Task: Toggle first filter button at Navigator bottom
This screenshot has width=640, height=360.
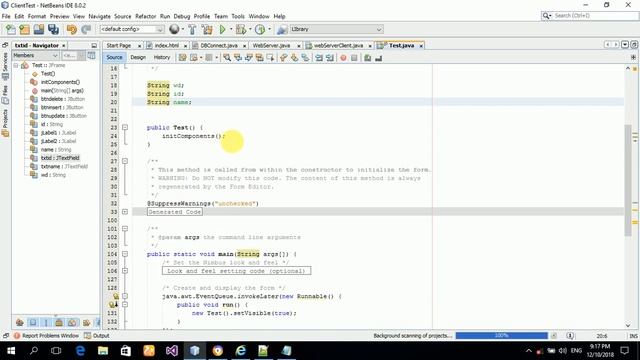Action: pos(19,323)
